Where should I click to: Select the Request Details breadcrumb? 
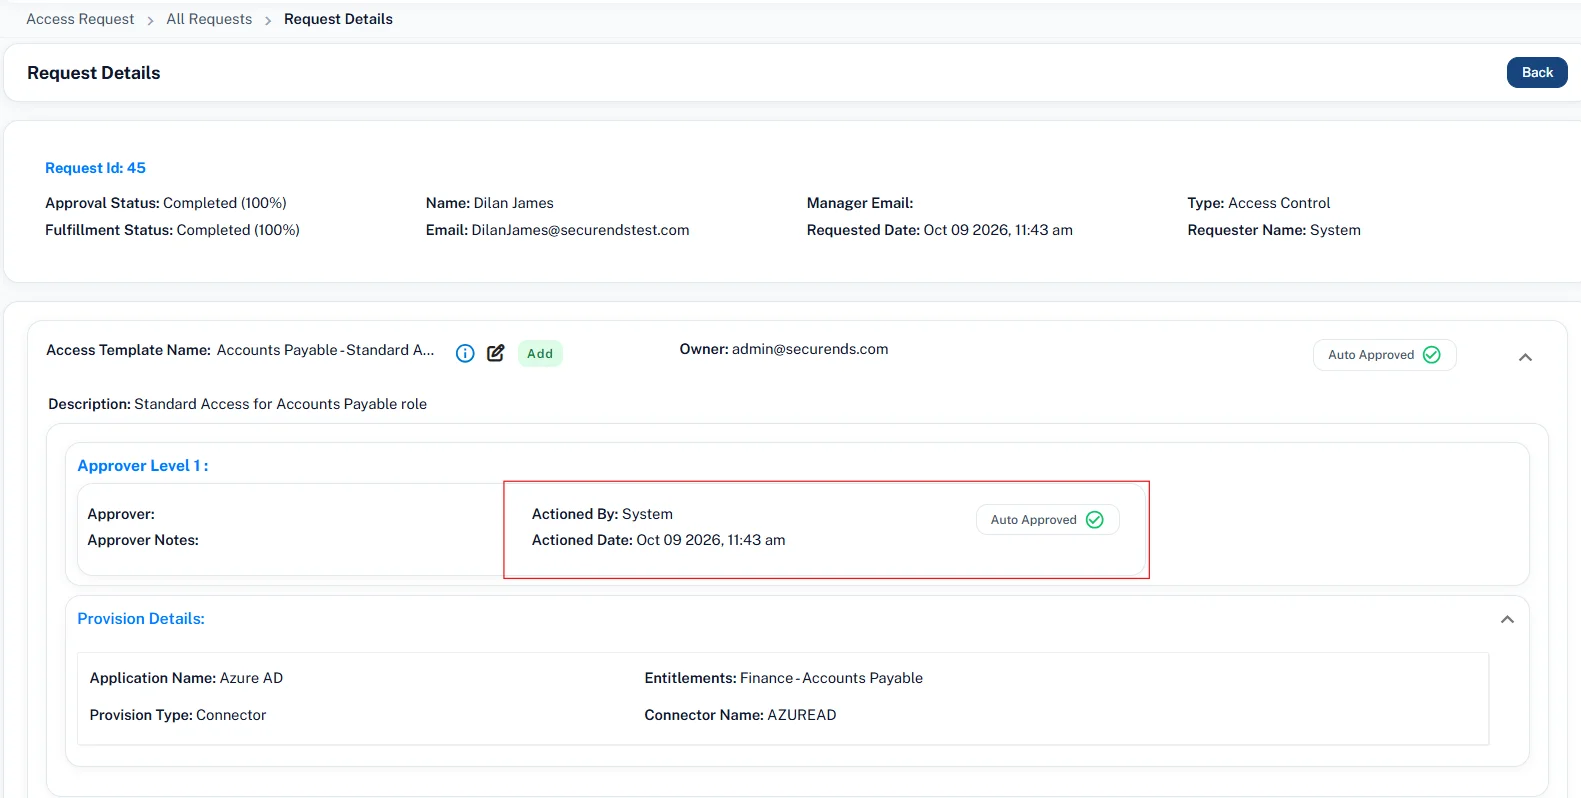338,19
